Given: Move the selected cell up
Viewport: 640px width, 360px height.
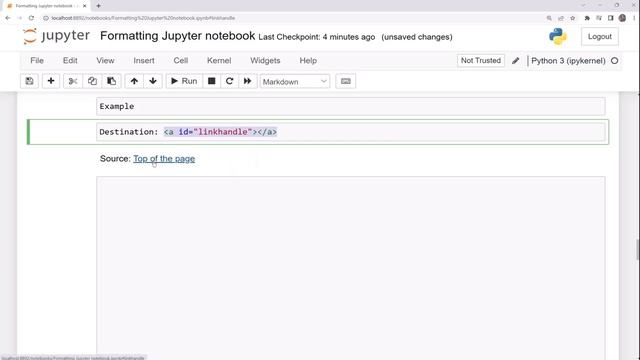Looking at the screenshot, I should point(134,81).
